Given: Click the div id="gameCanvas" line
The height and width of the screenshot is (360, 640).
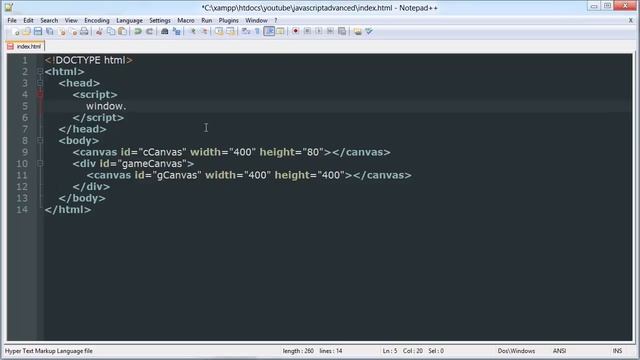Looking at the screenshot, I should 133,164.
